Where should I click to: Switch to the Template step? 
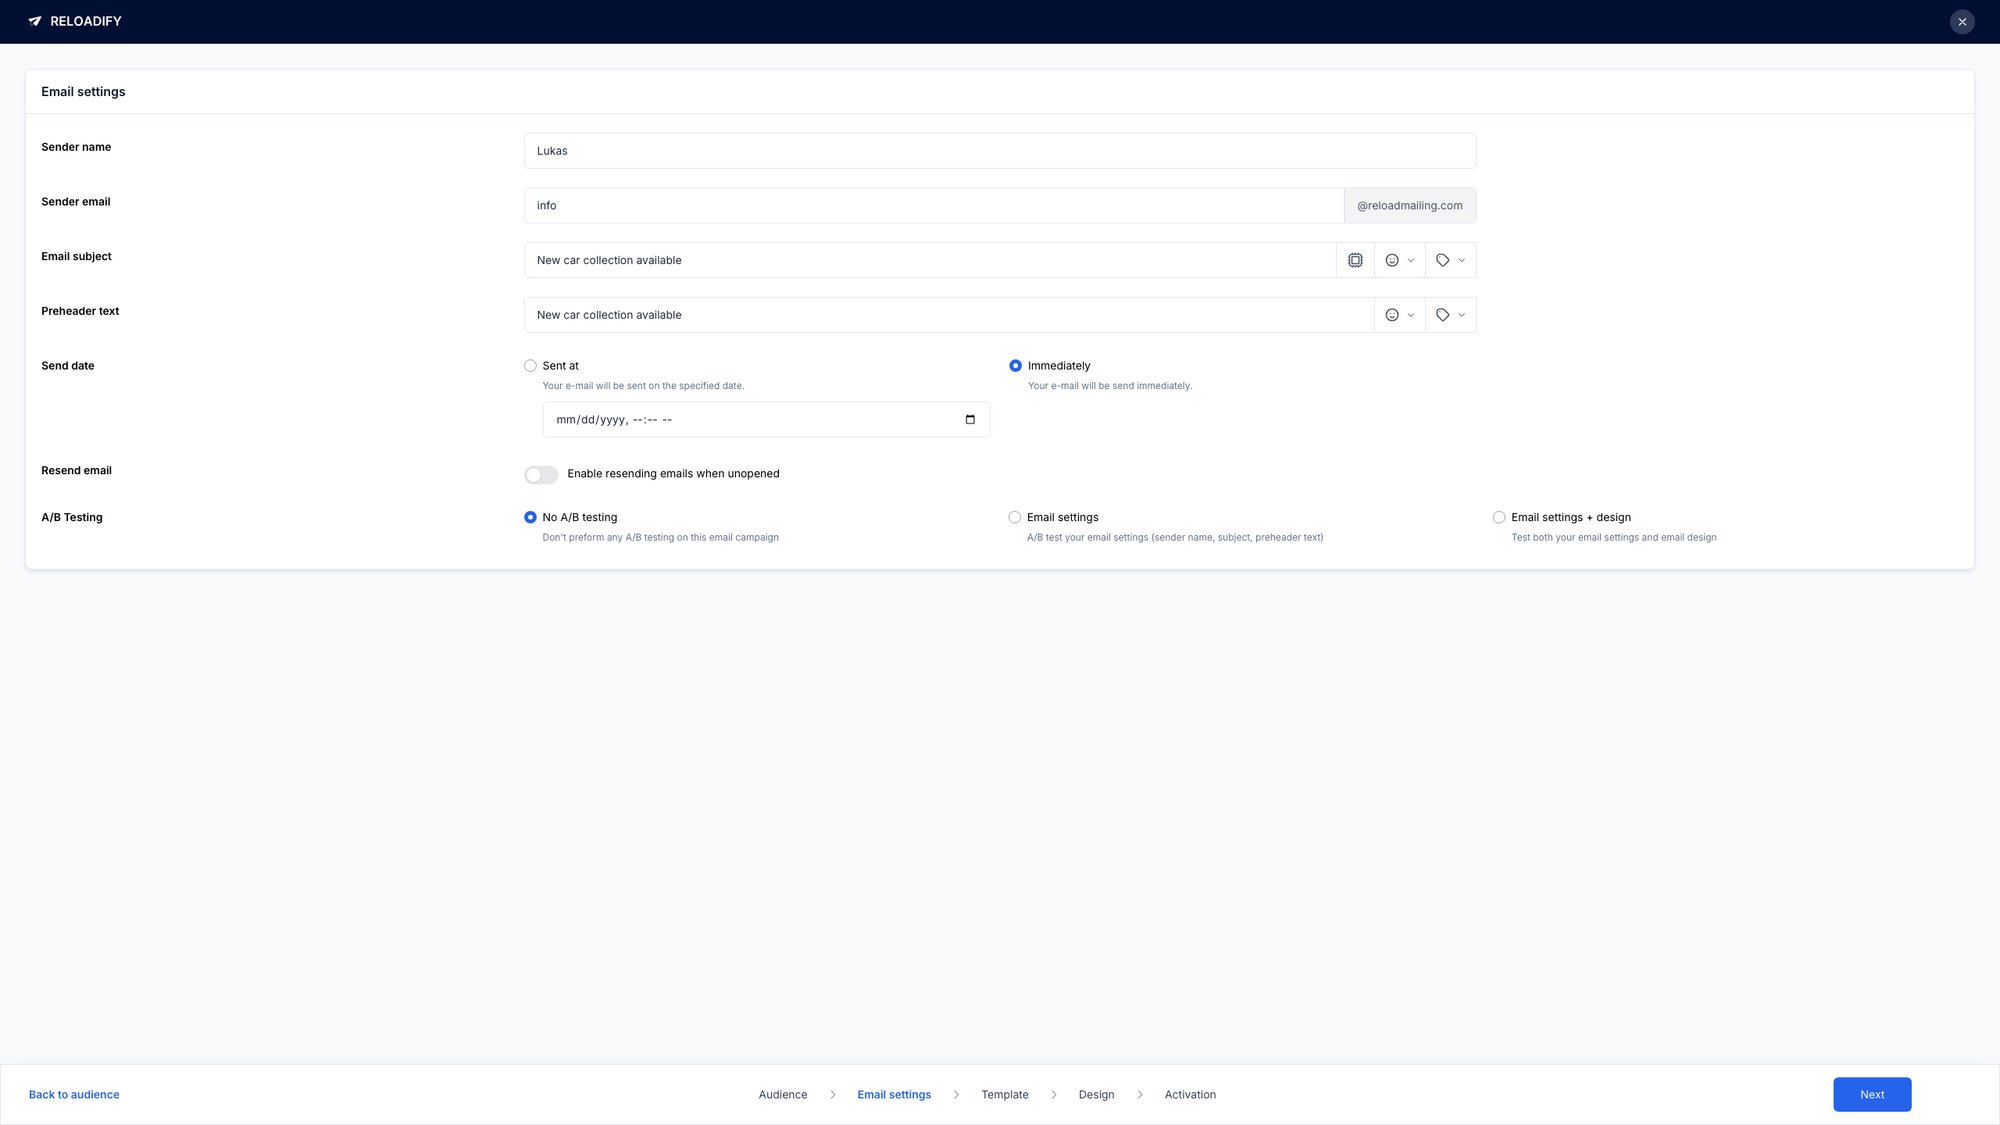pos(1004,1094)
